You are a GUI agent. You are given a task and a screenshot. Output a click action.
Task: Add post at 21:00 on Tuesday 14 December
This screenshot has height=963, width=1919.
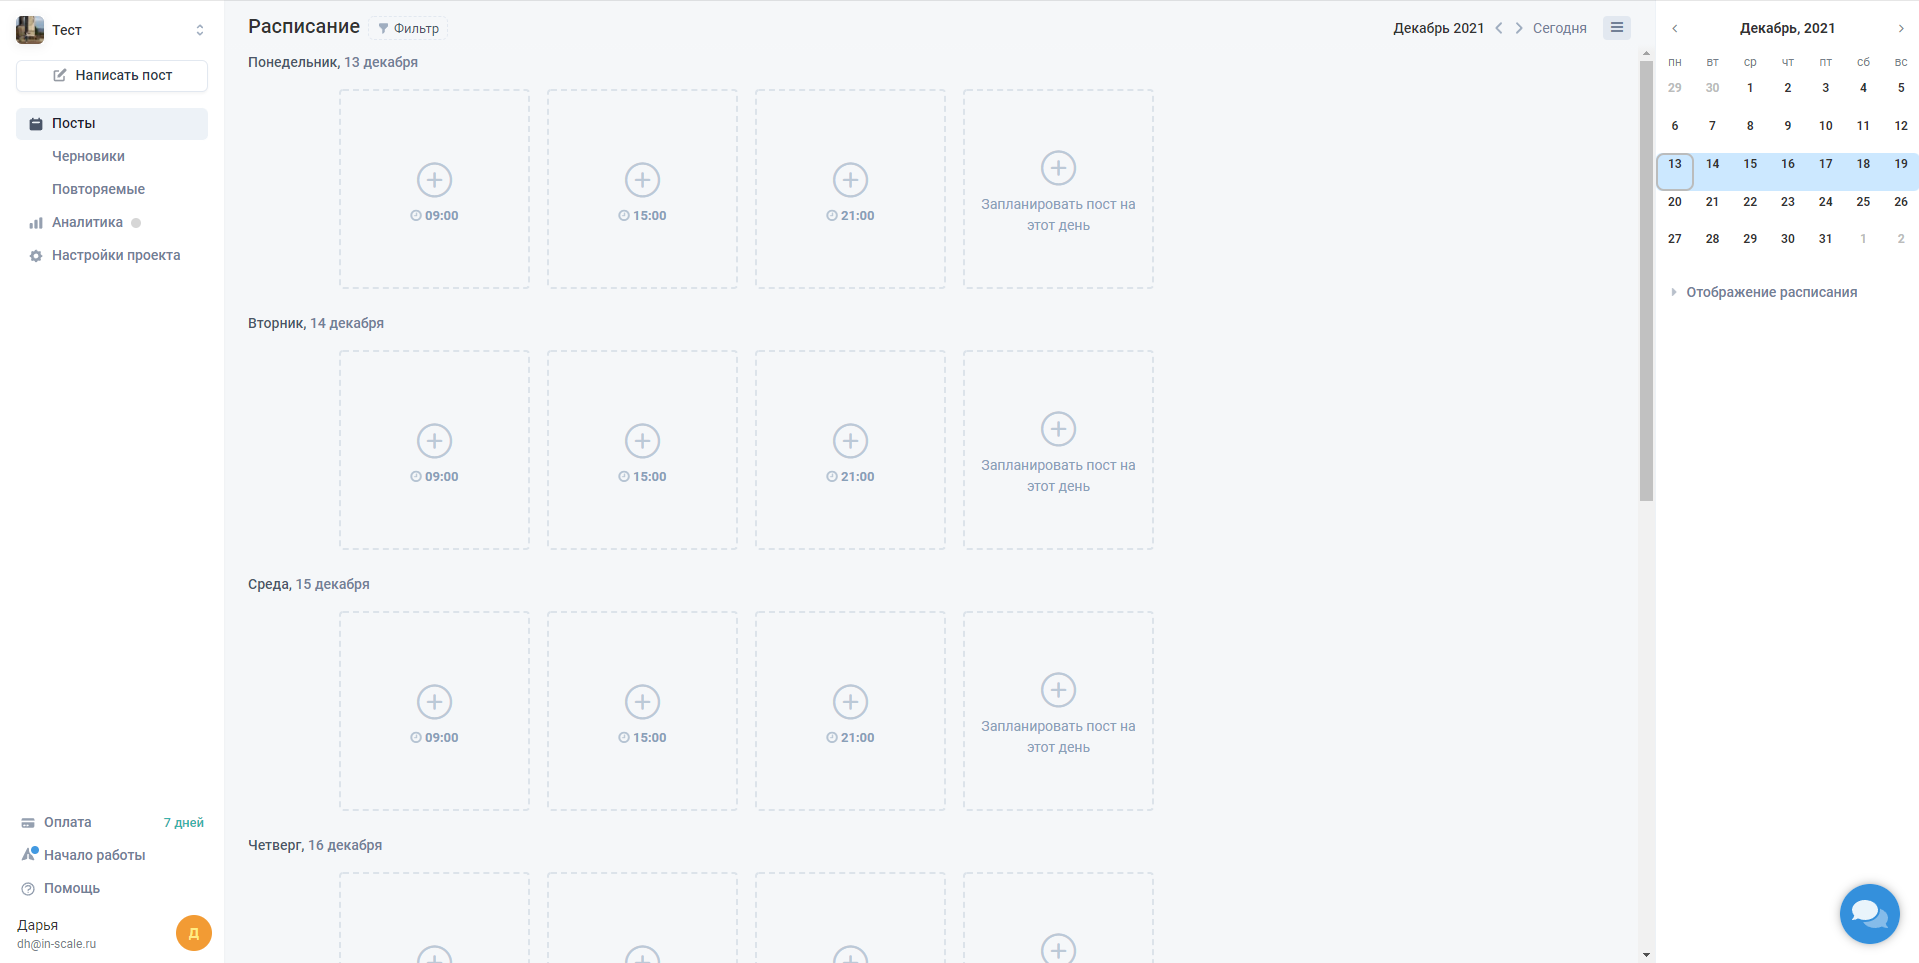[850, 450]
